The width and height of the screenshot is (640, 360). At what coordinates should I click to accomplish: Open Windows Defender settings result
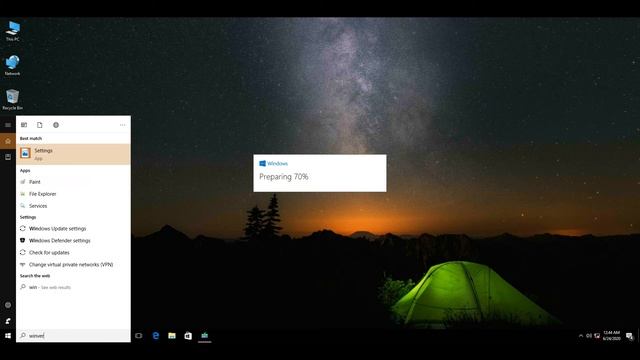pos(73,240)
